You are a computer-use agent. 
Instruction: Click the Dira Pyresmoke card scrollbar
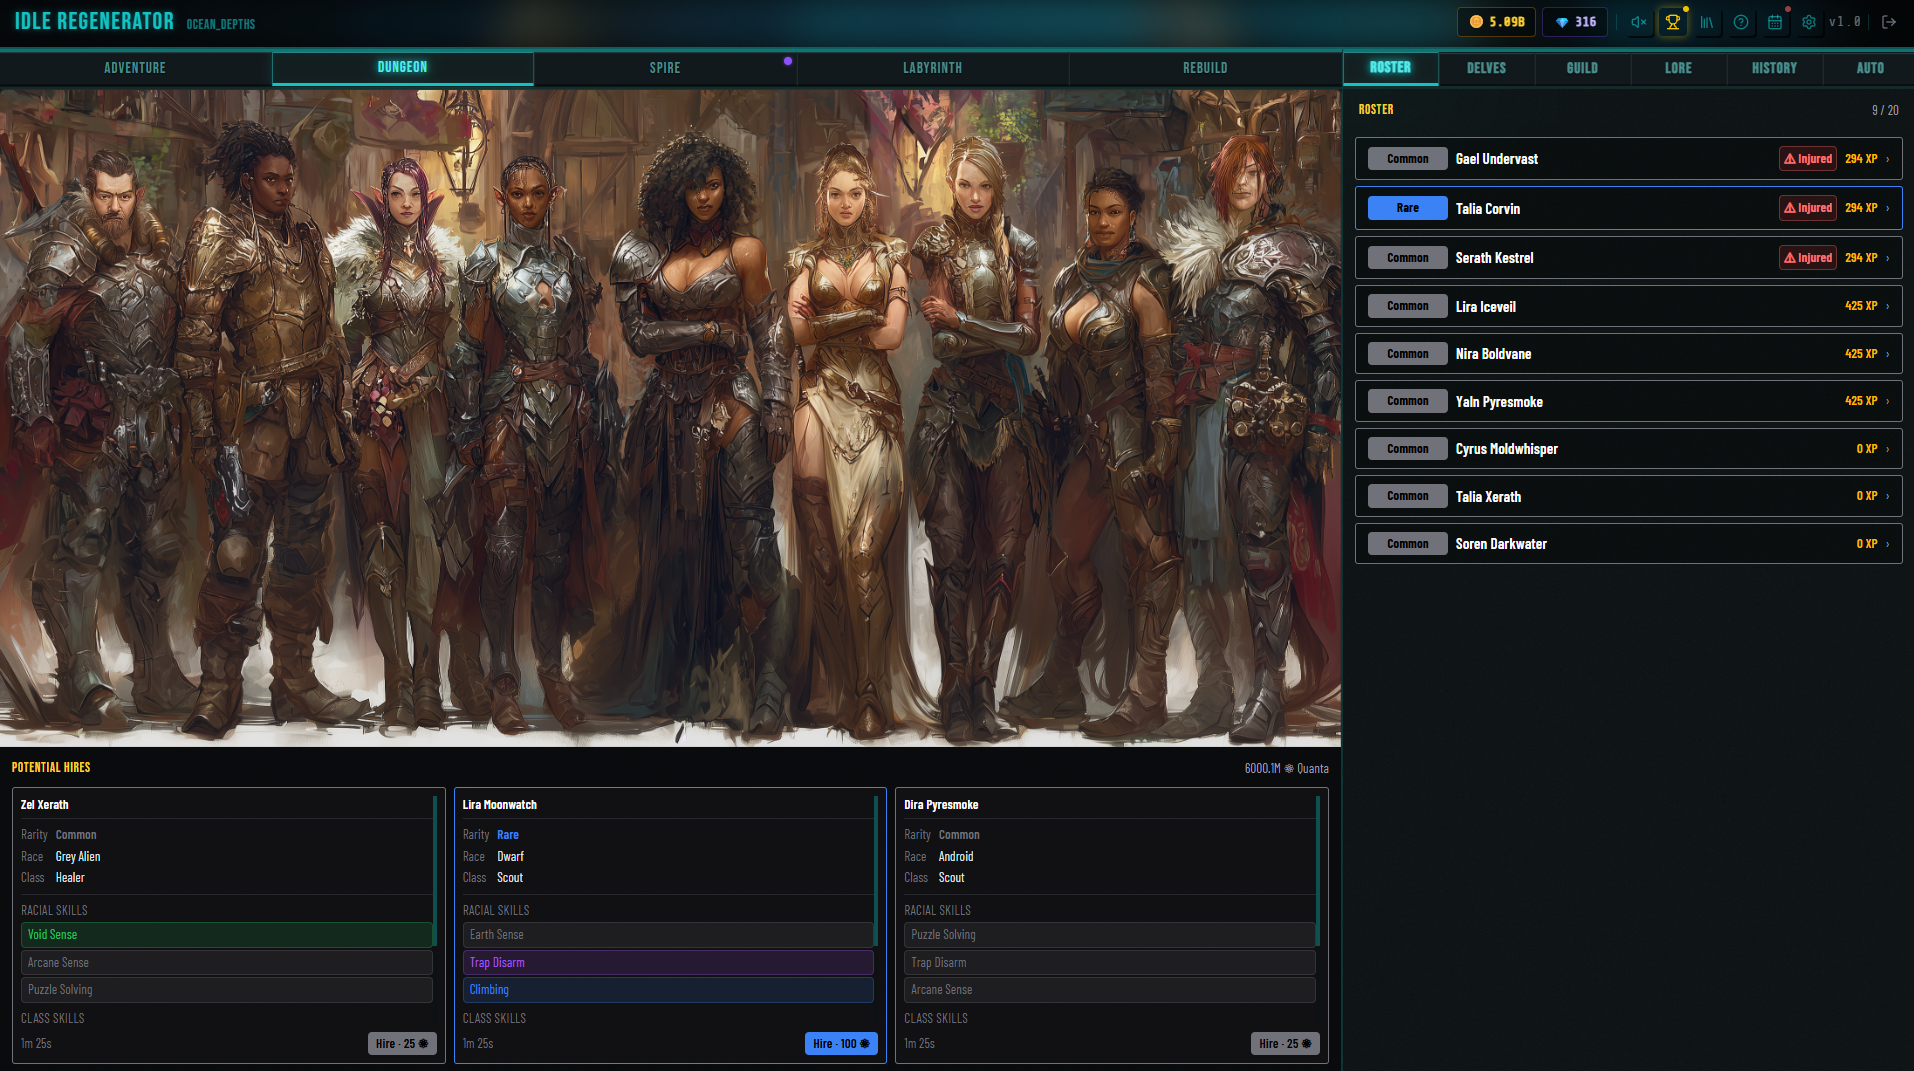[1318, 870]
